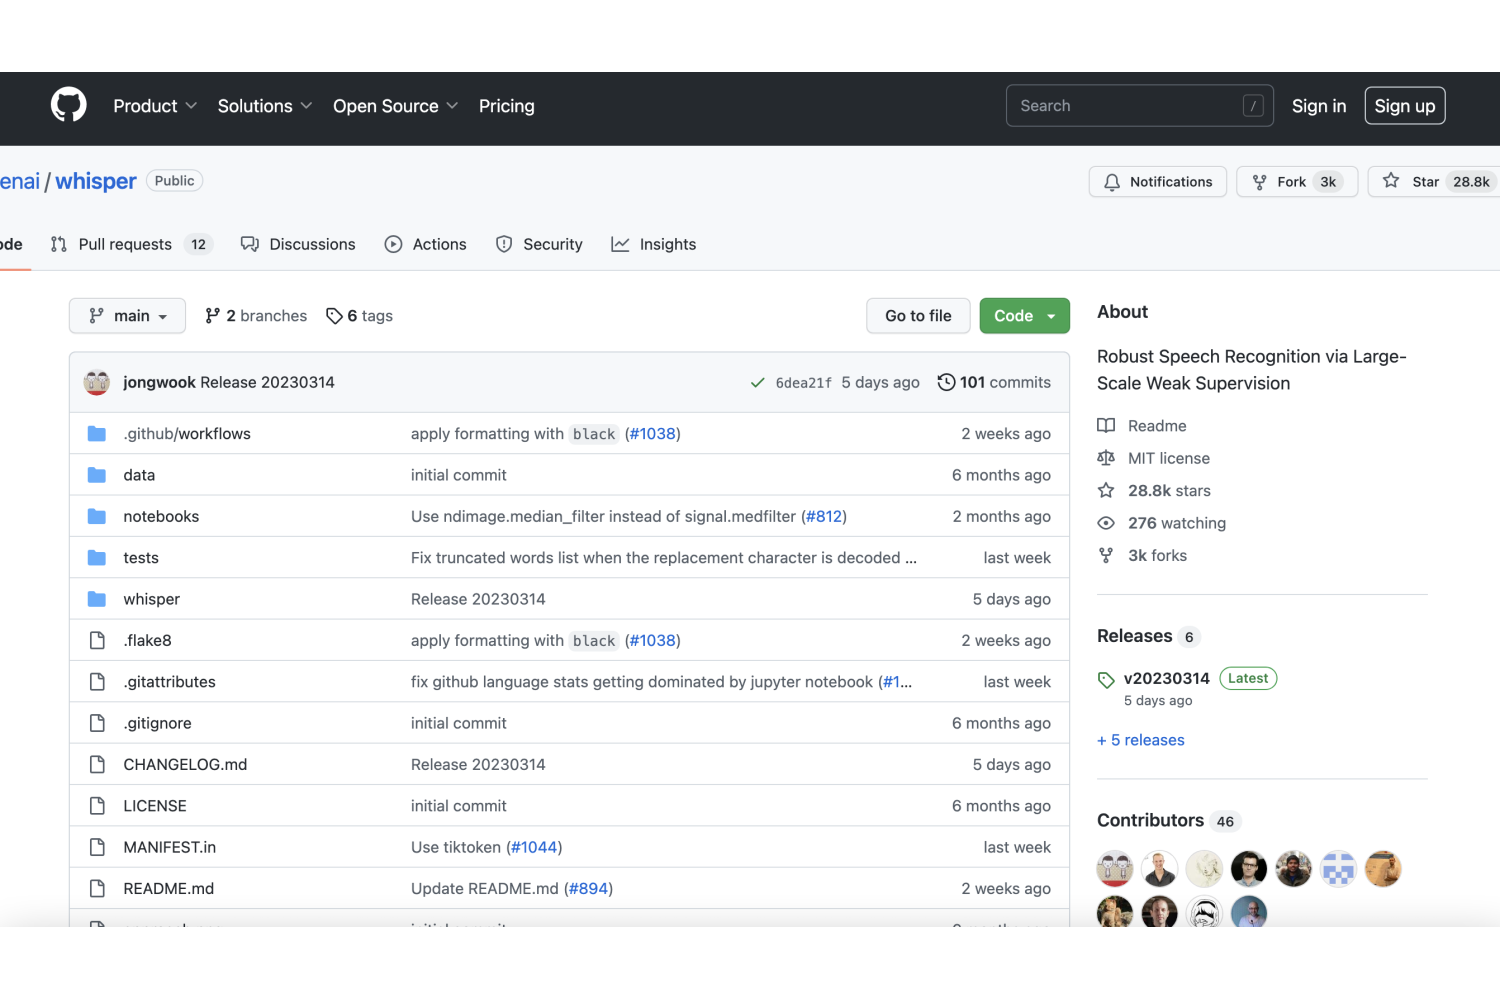Open the Contributors section heading

point(1150,820)
